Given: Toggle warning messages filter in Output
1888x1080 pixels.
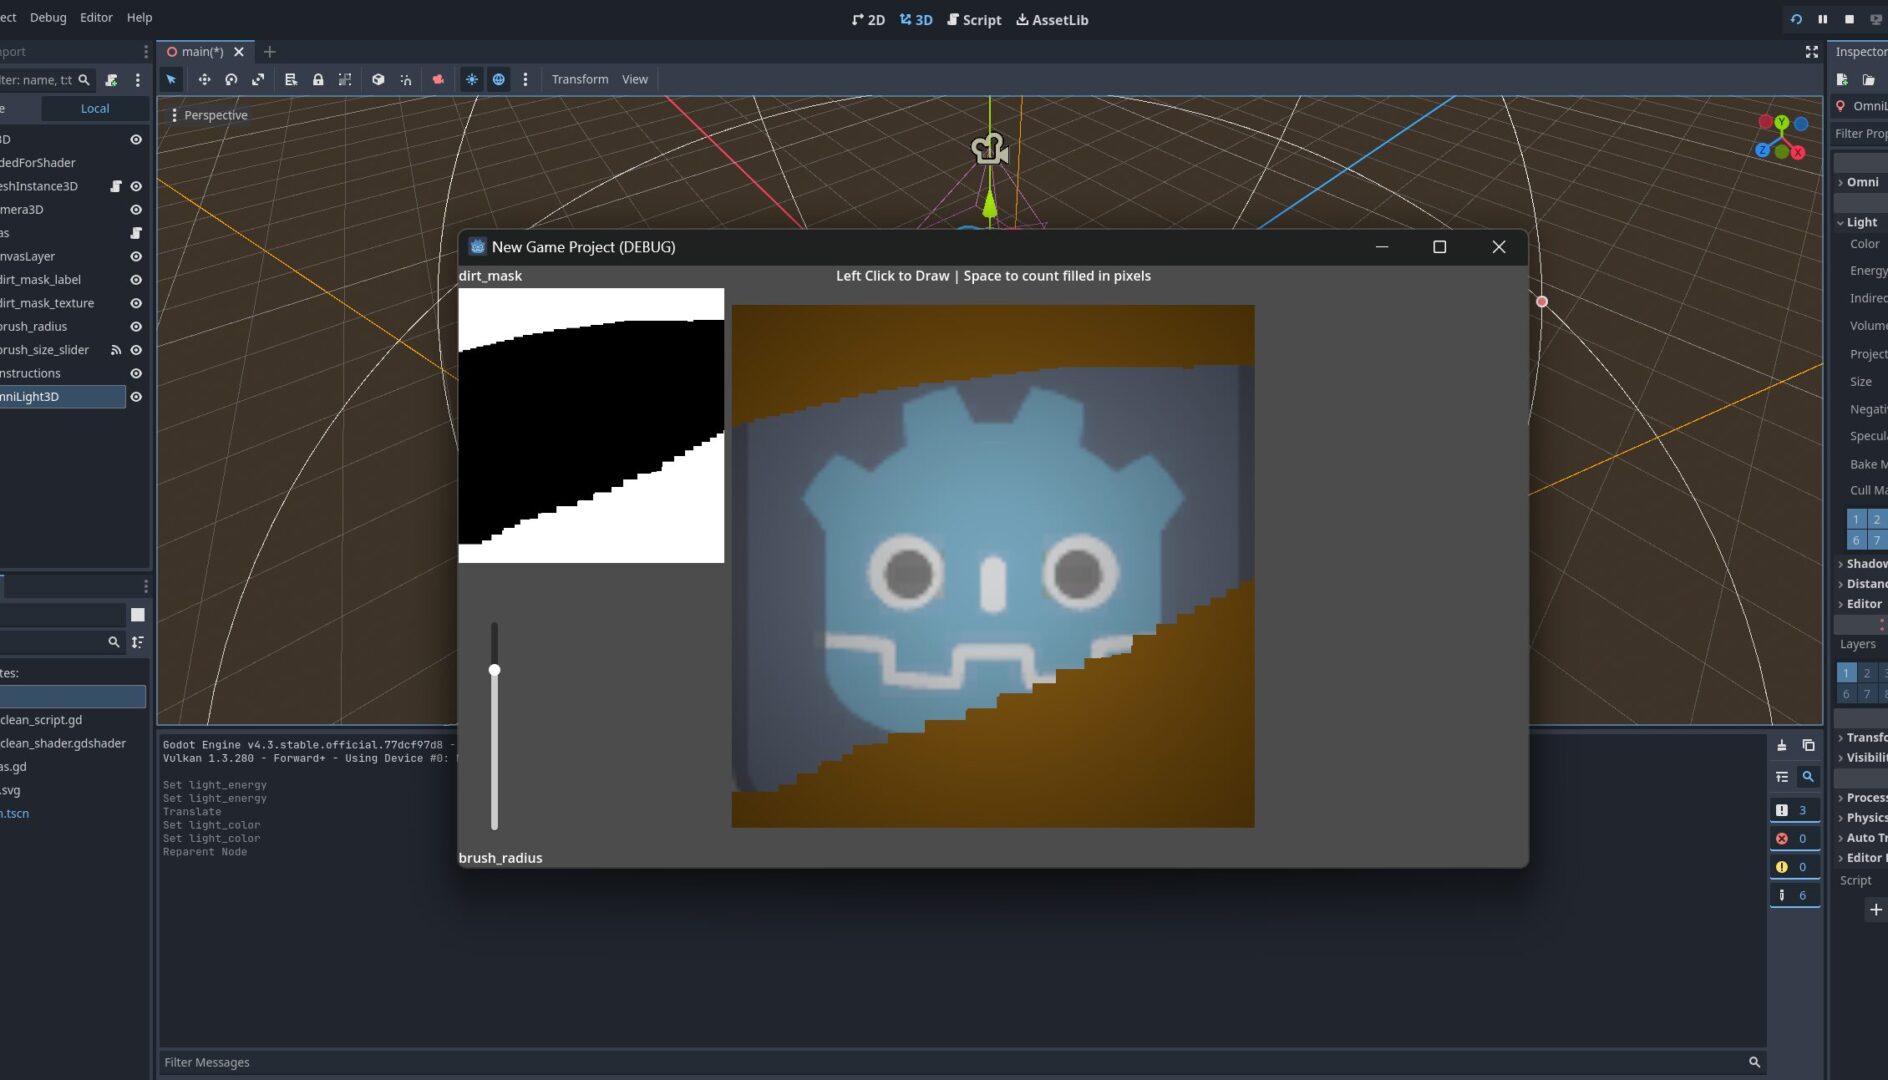Looking at the screenshot, I should (1794, 867).
